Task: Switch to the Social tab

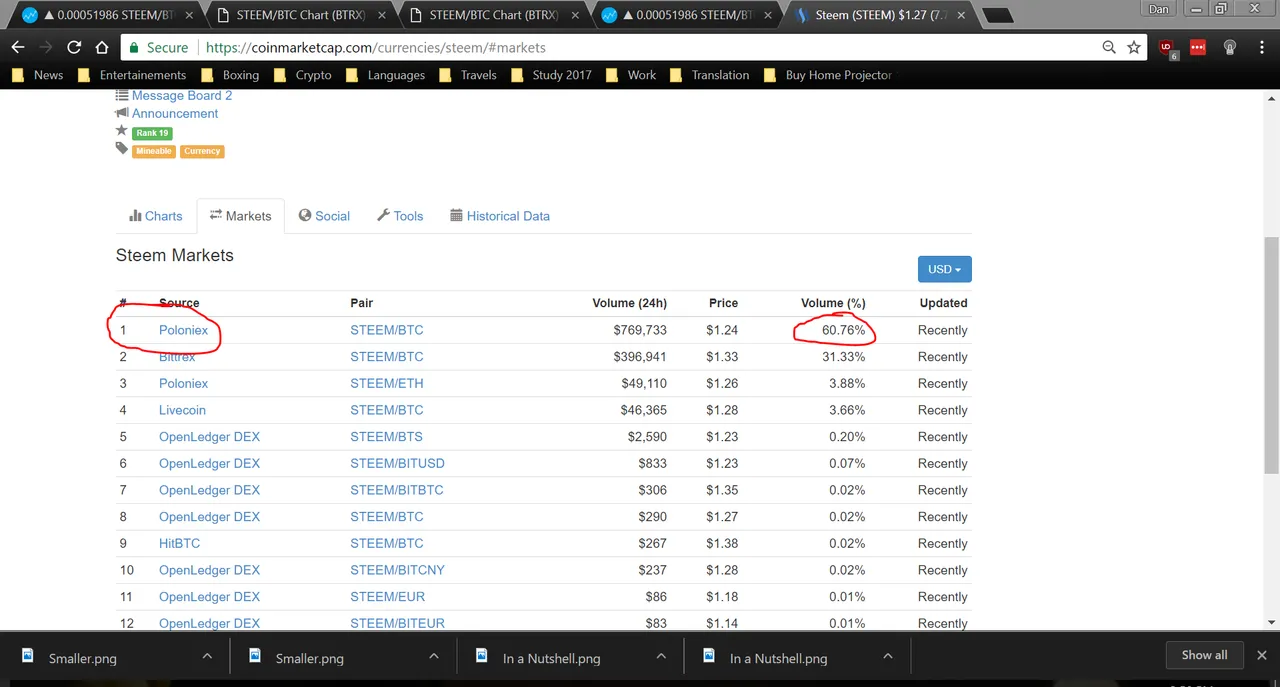Action: [324, 216]
